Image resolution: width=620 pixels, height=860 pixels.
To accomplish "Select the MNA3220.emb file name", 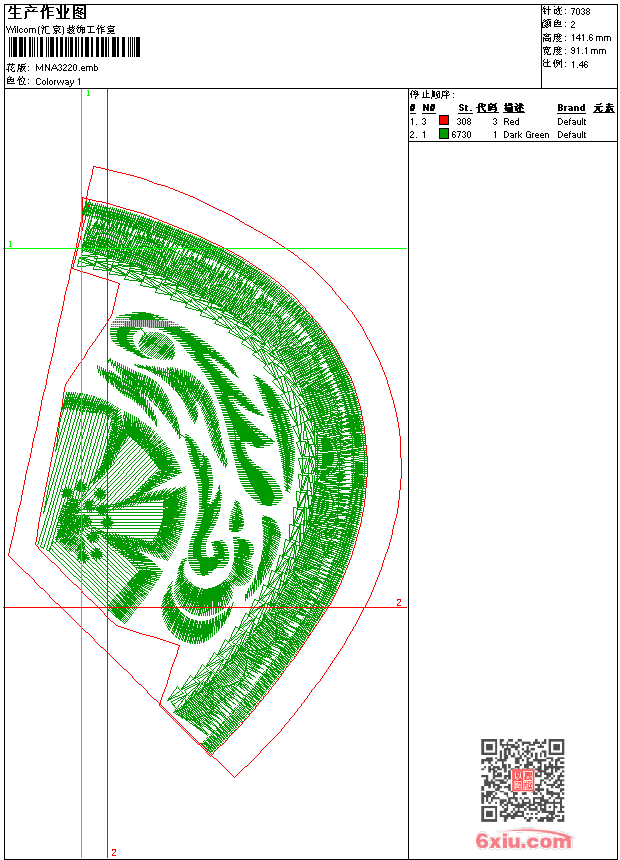I will tap(67, 68).
